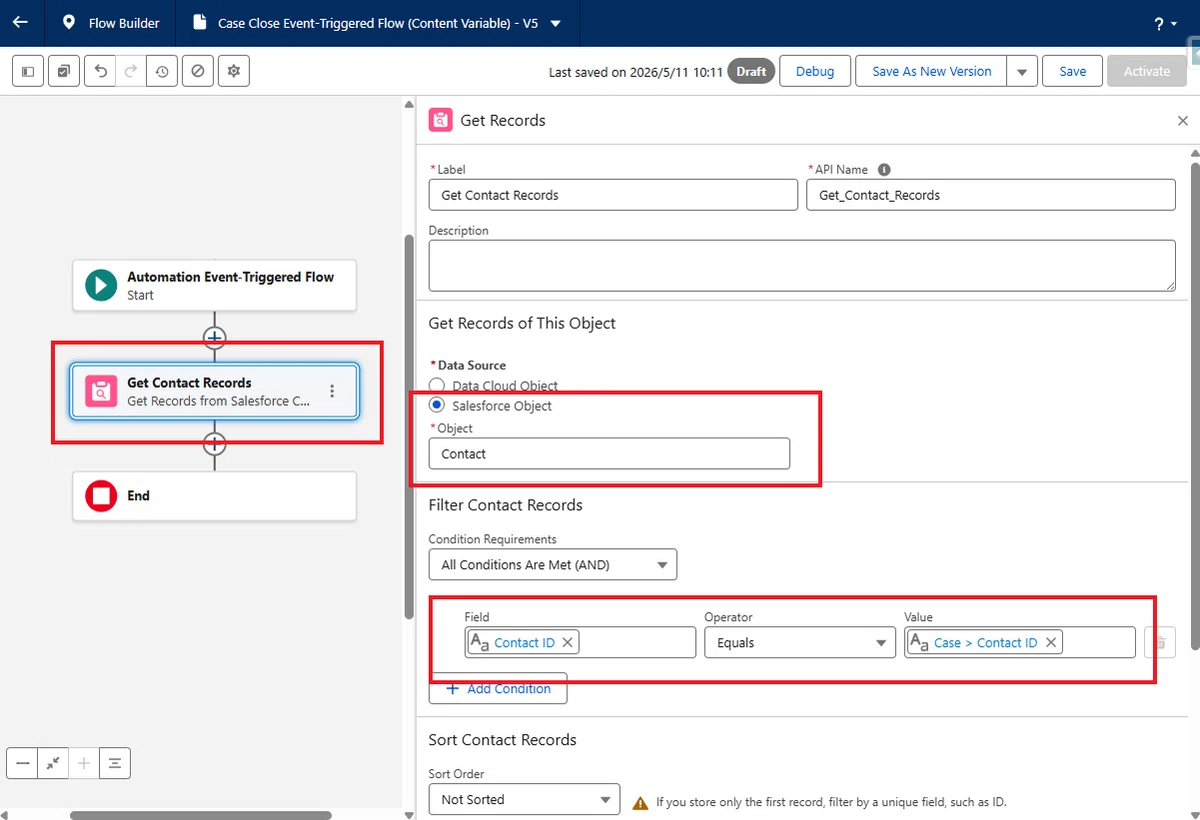Click the Save button
Viewport: 1200px width, 820px height.
pos(1073,71)
